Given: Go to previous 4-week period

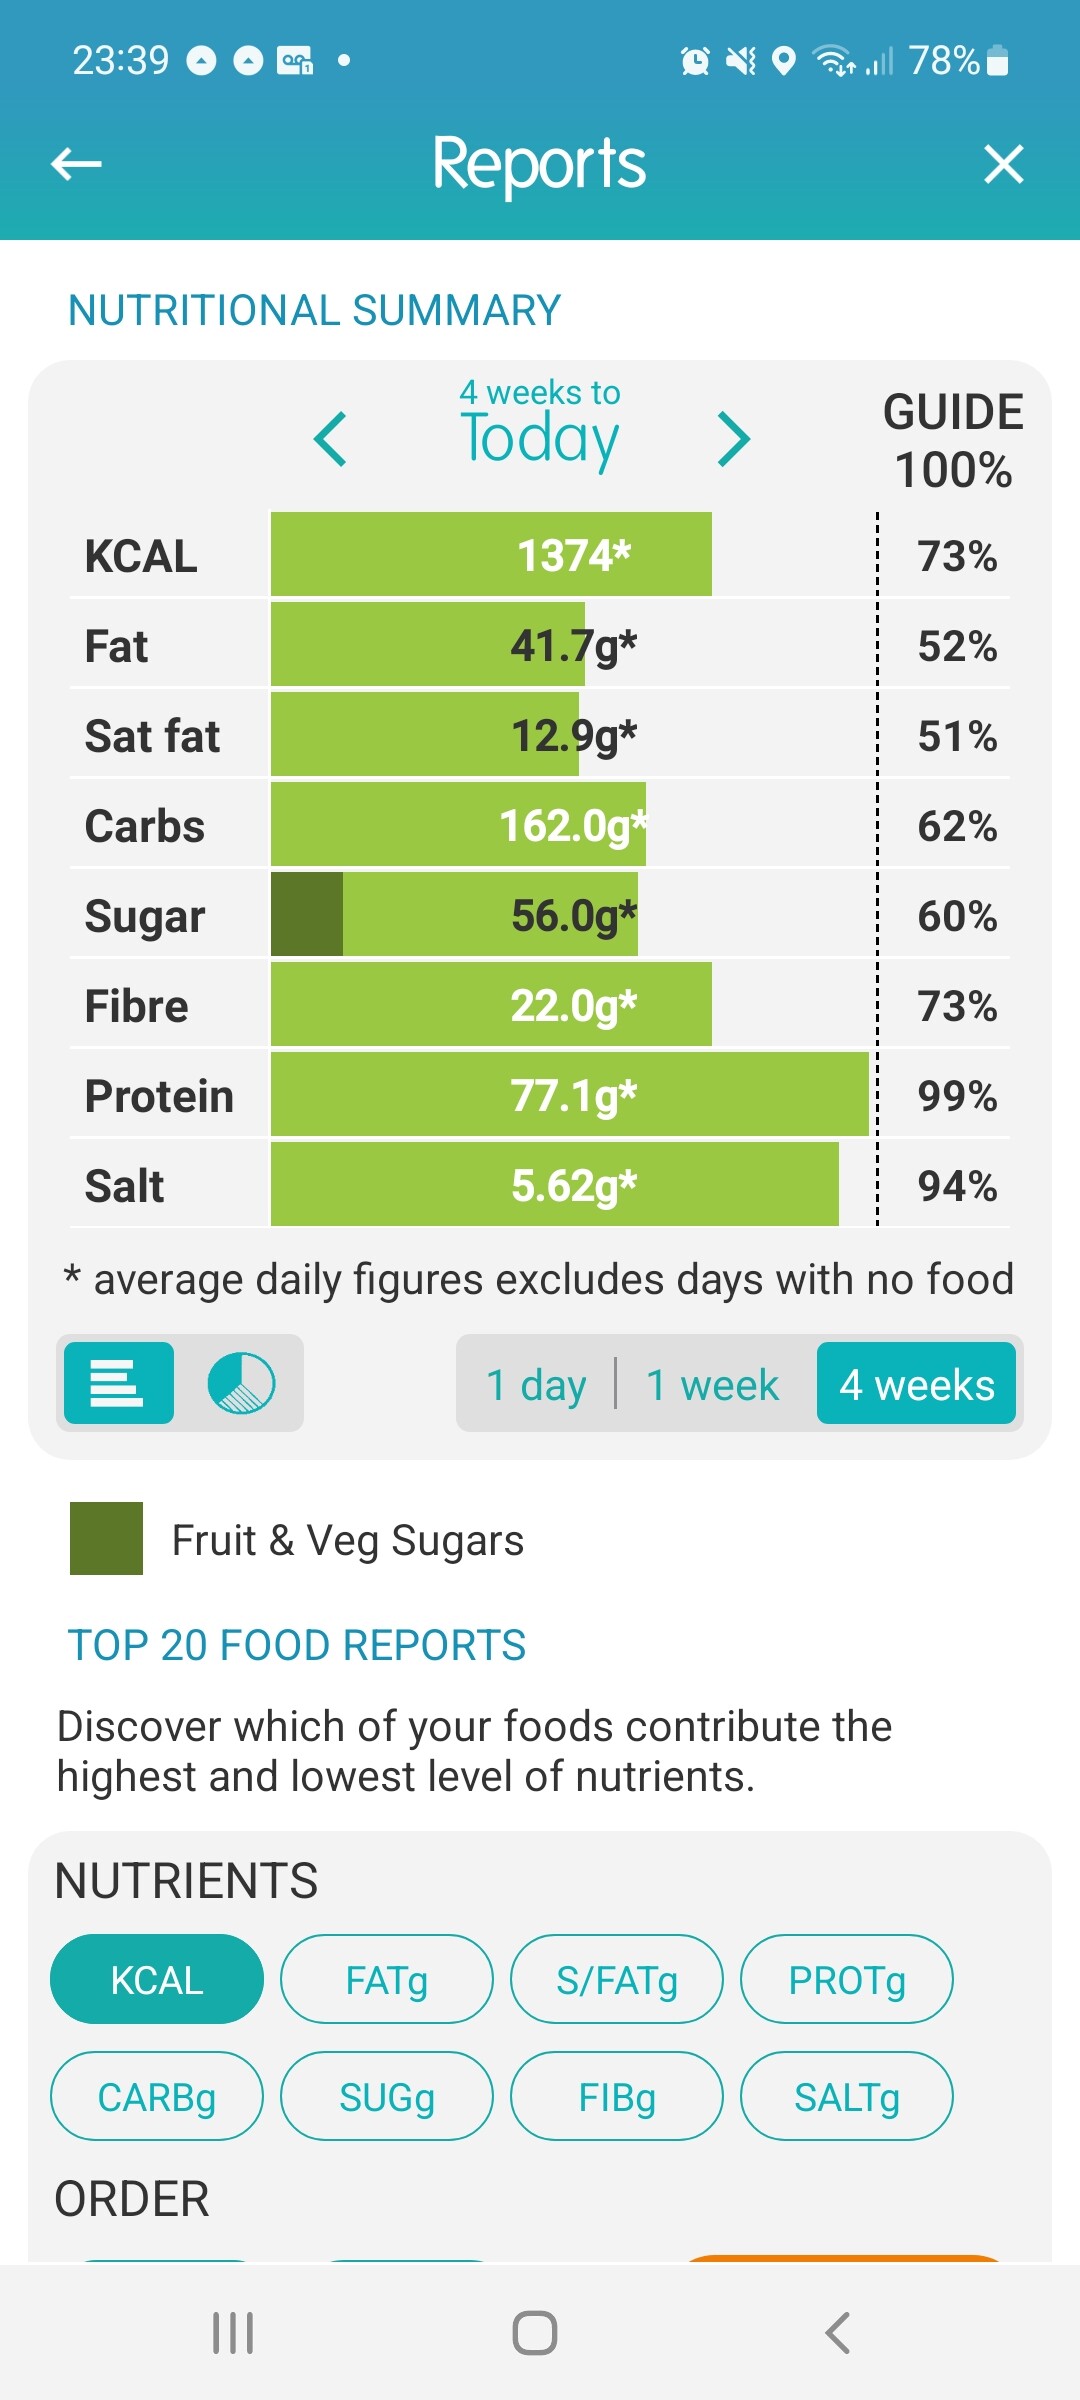Looking at the screenshot, I should pyautogui.click(x=330, y=439).
